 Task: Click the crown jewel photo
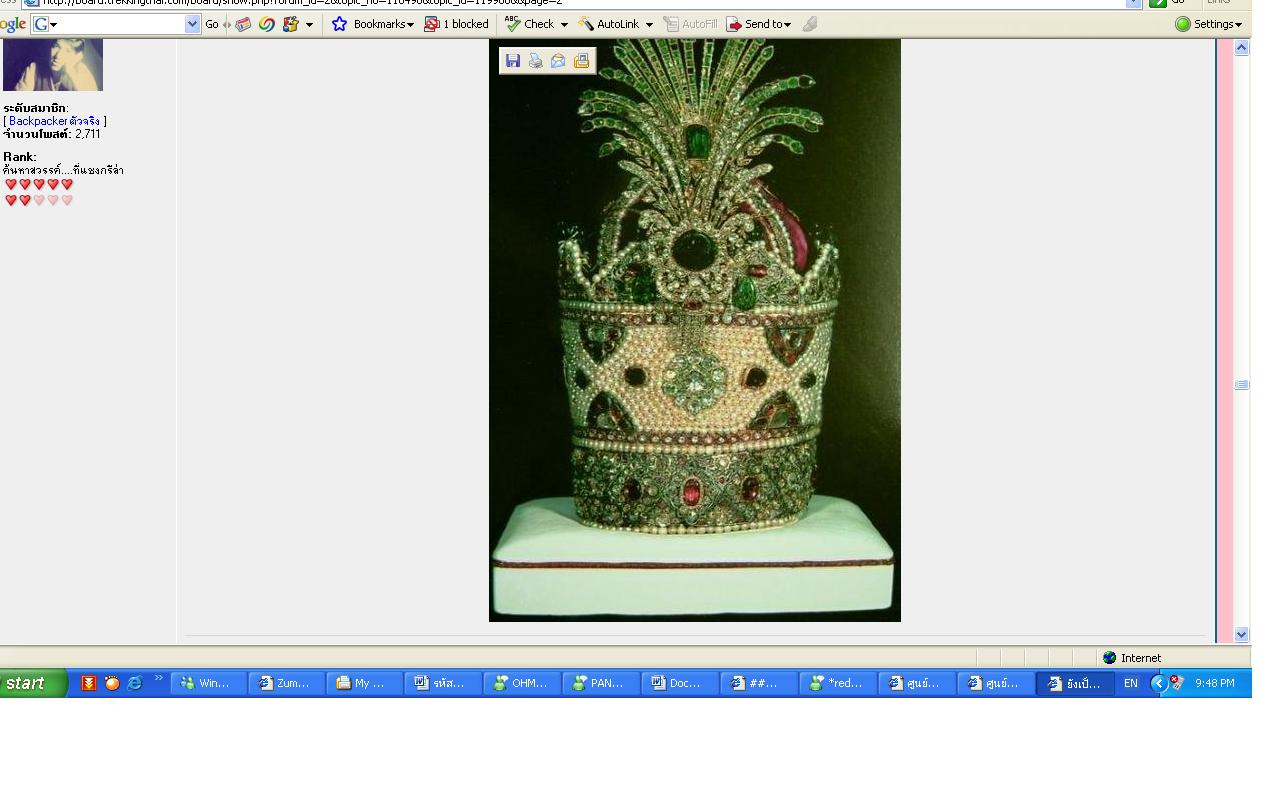click(x=695, y=330)
